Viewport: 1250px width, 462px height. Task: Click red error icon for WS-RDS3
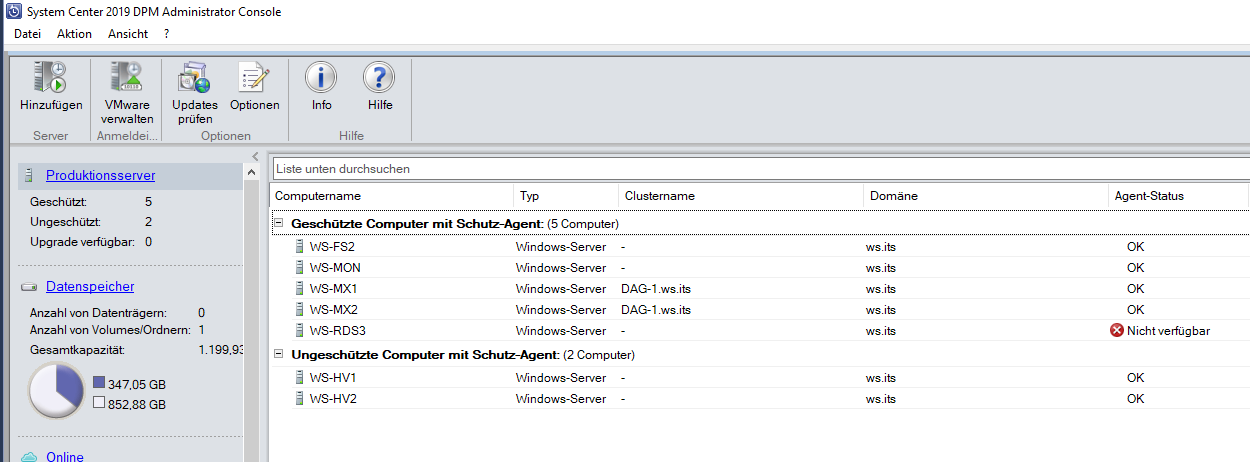point(1117,330)
